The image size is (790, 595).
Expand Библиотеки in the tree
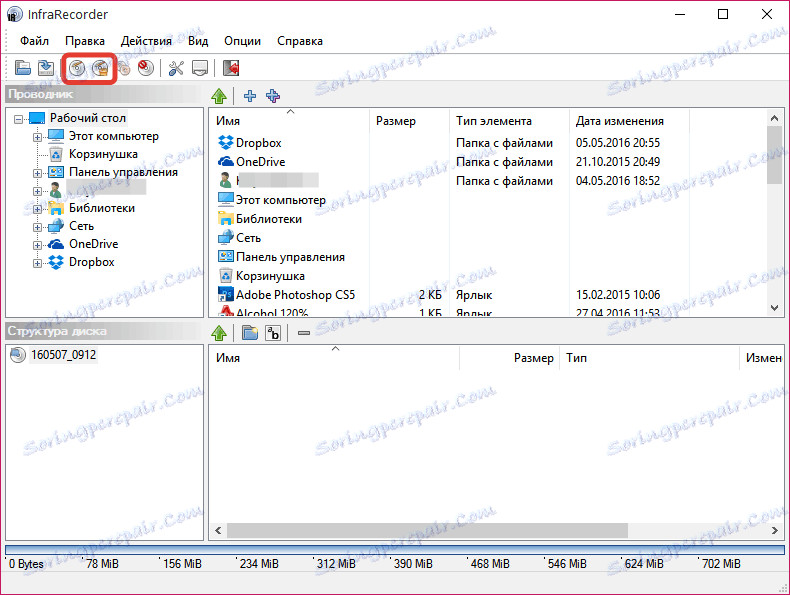(37, 209)
